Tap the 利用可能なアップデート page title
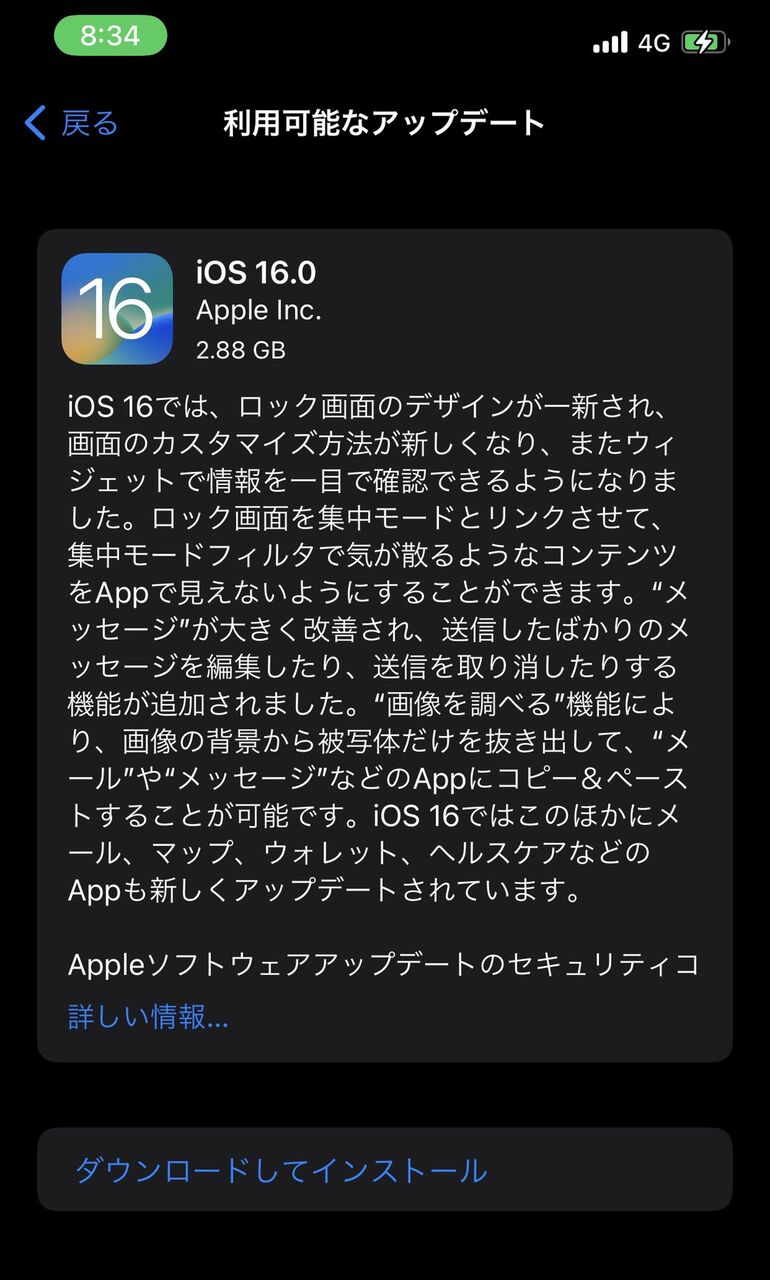This screenshot has height=1280, width=770. click(384, 123)
